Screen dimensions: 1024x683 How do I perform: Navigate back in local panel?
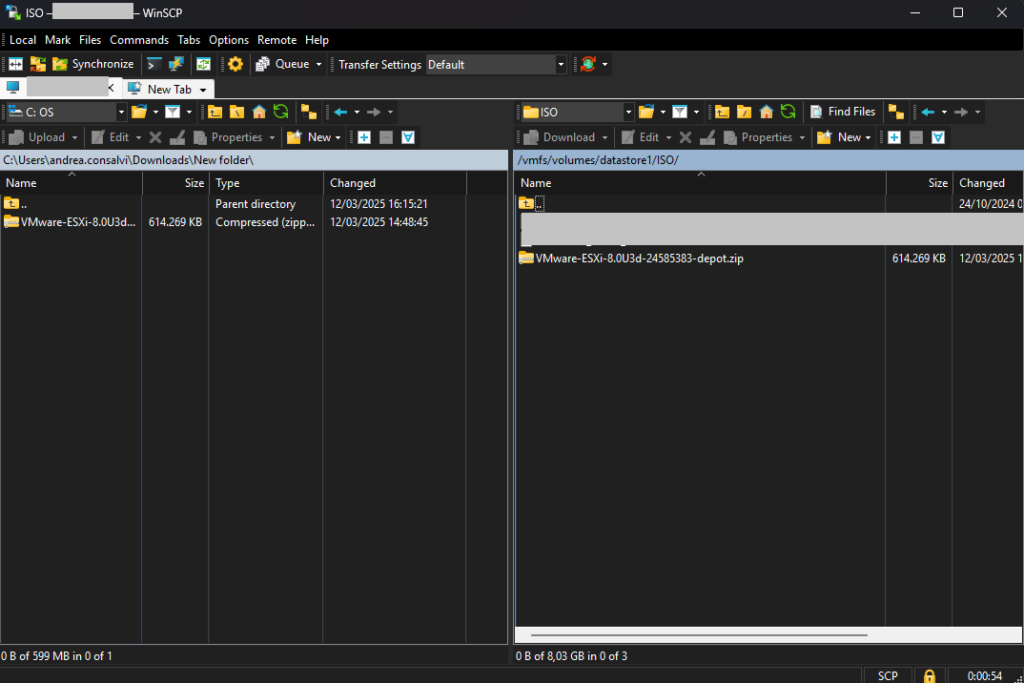[340, 112]
